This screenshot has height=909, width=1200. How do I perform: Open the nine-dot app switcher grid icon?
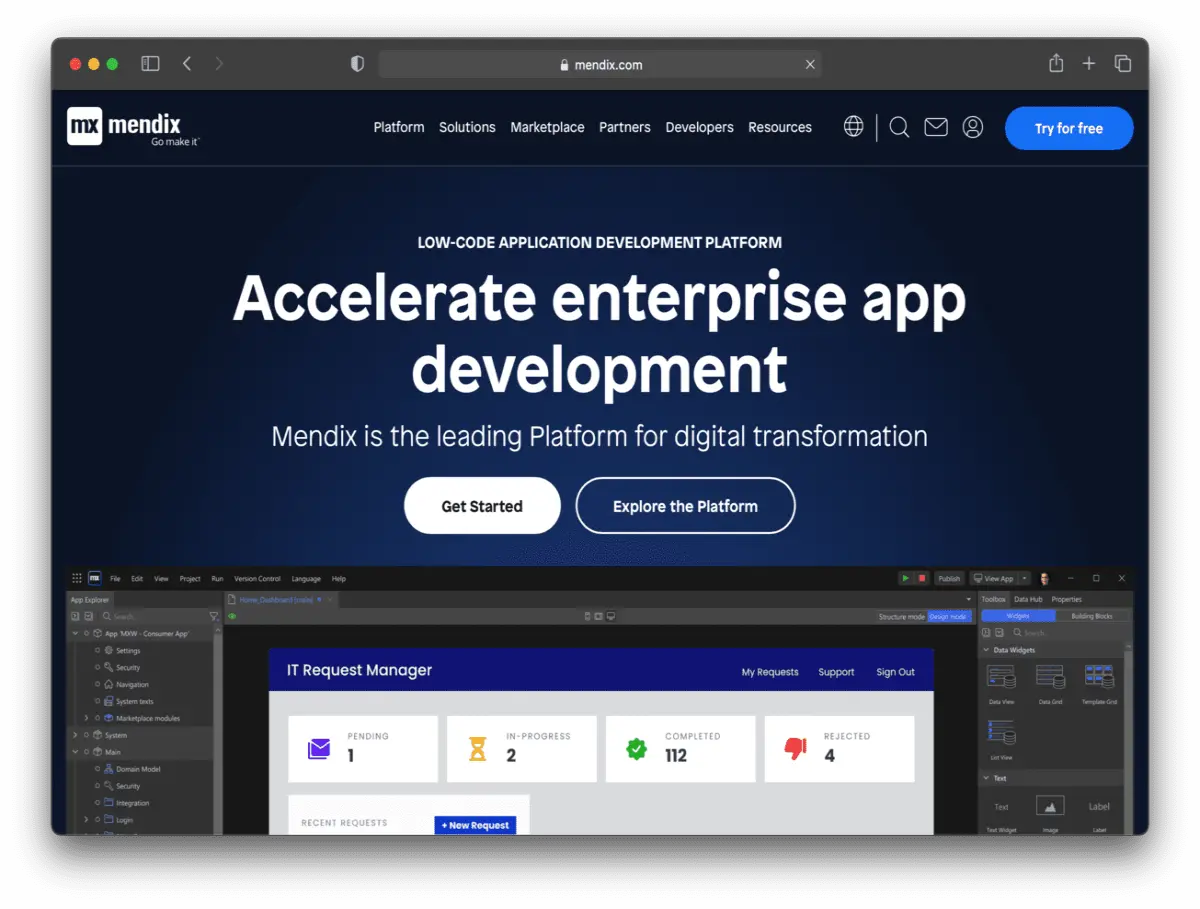pos(77,578)
